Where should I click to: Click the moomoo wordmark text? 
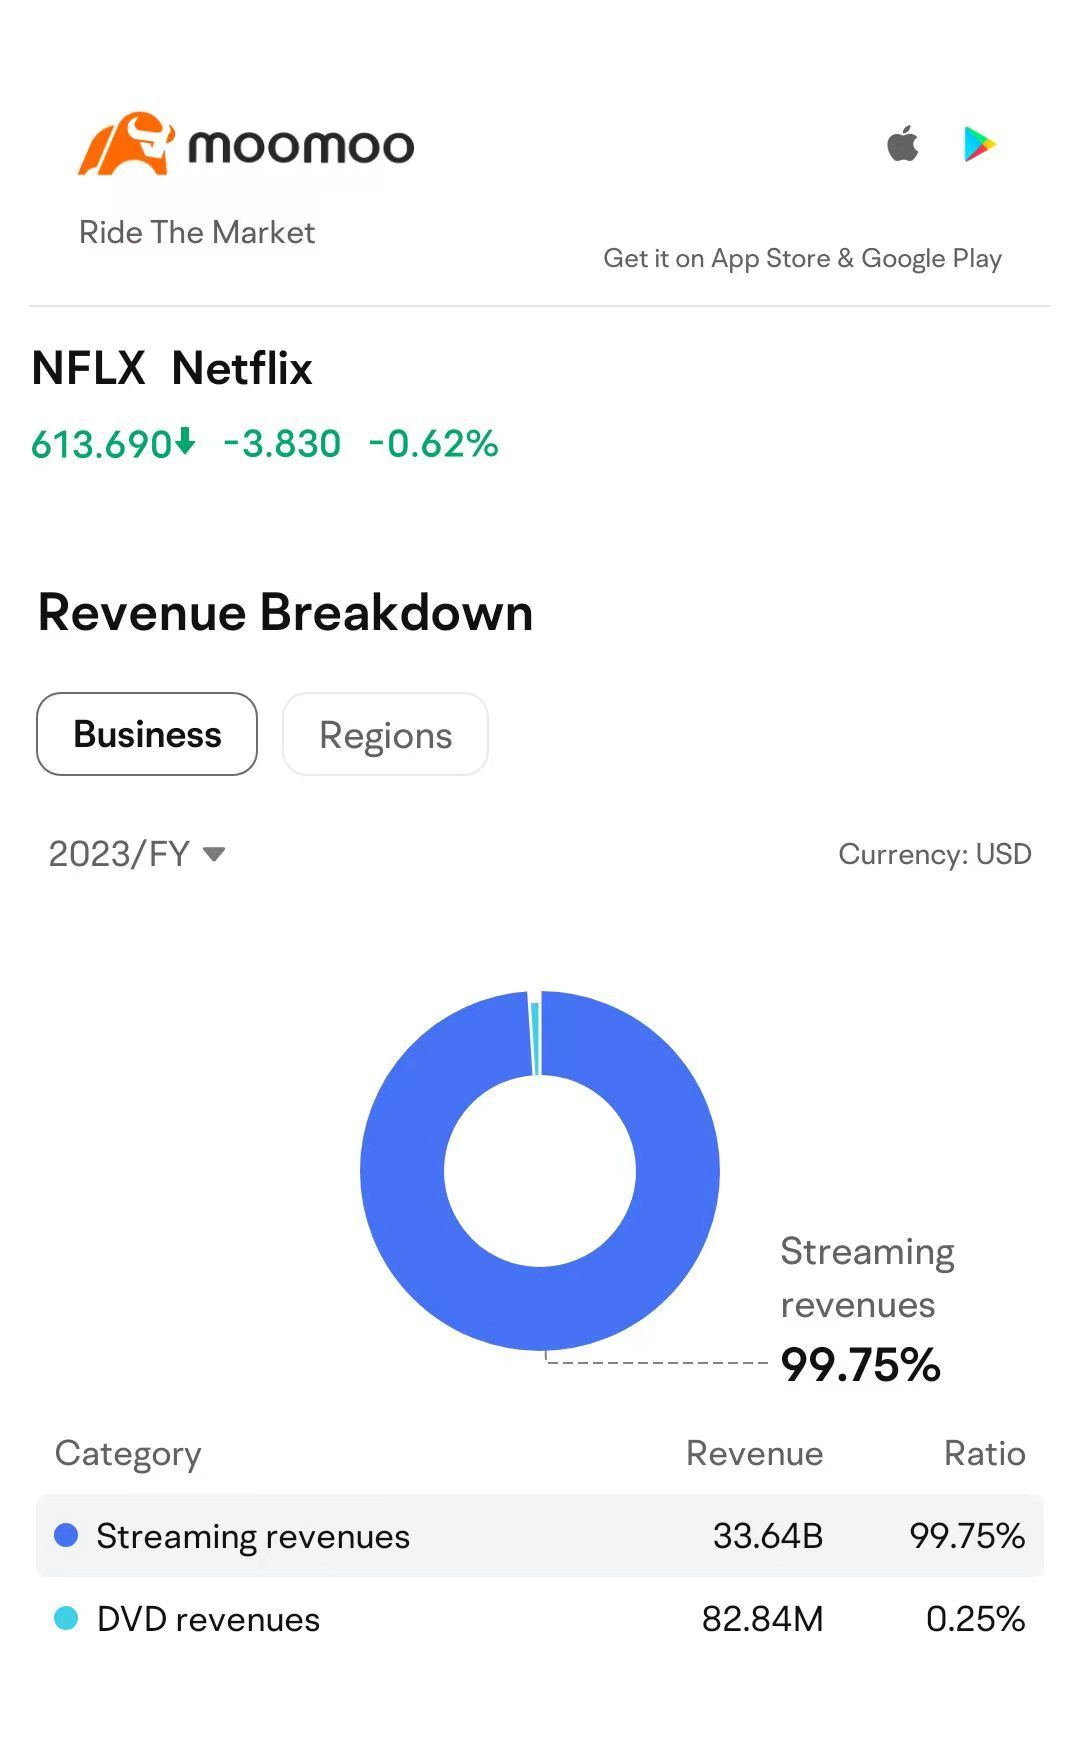pyautogui.click(x=301, y=147)
